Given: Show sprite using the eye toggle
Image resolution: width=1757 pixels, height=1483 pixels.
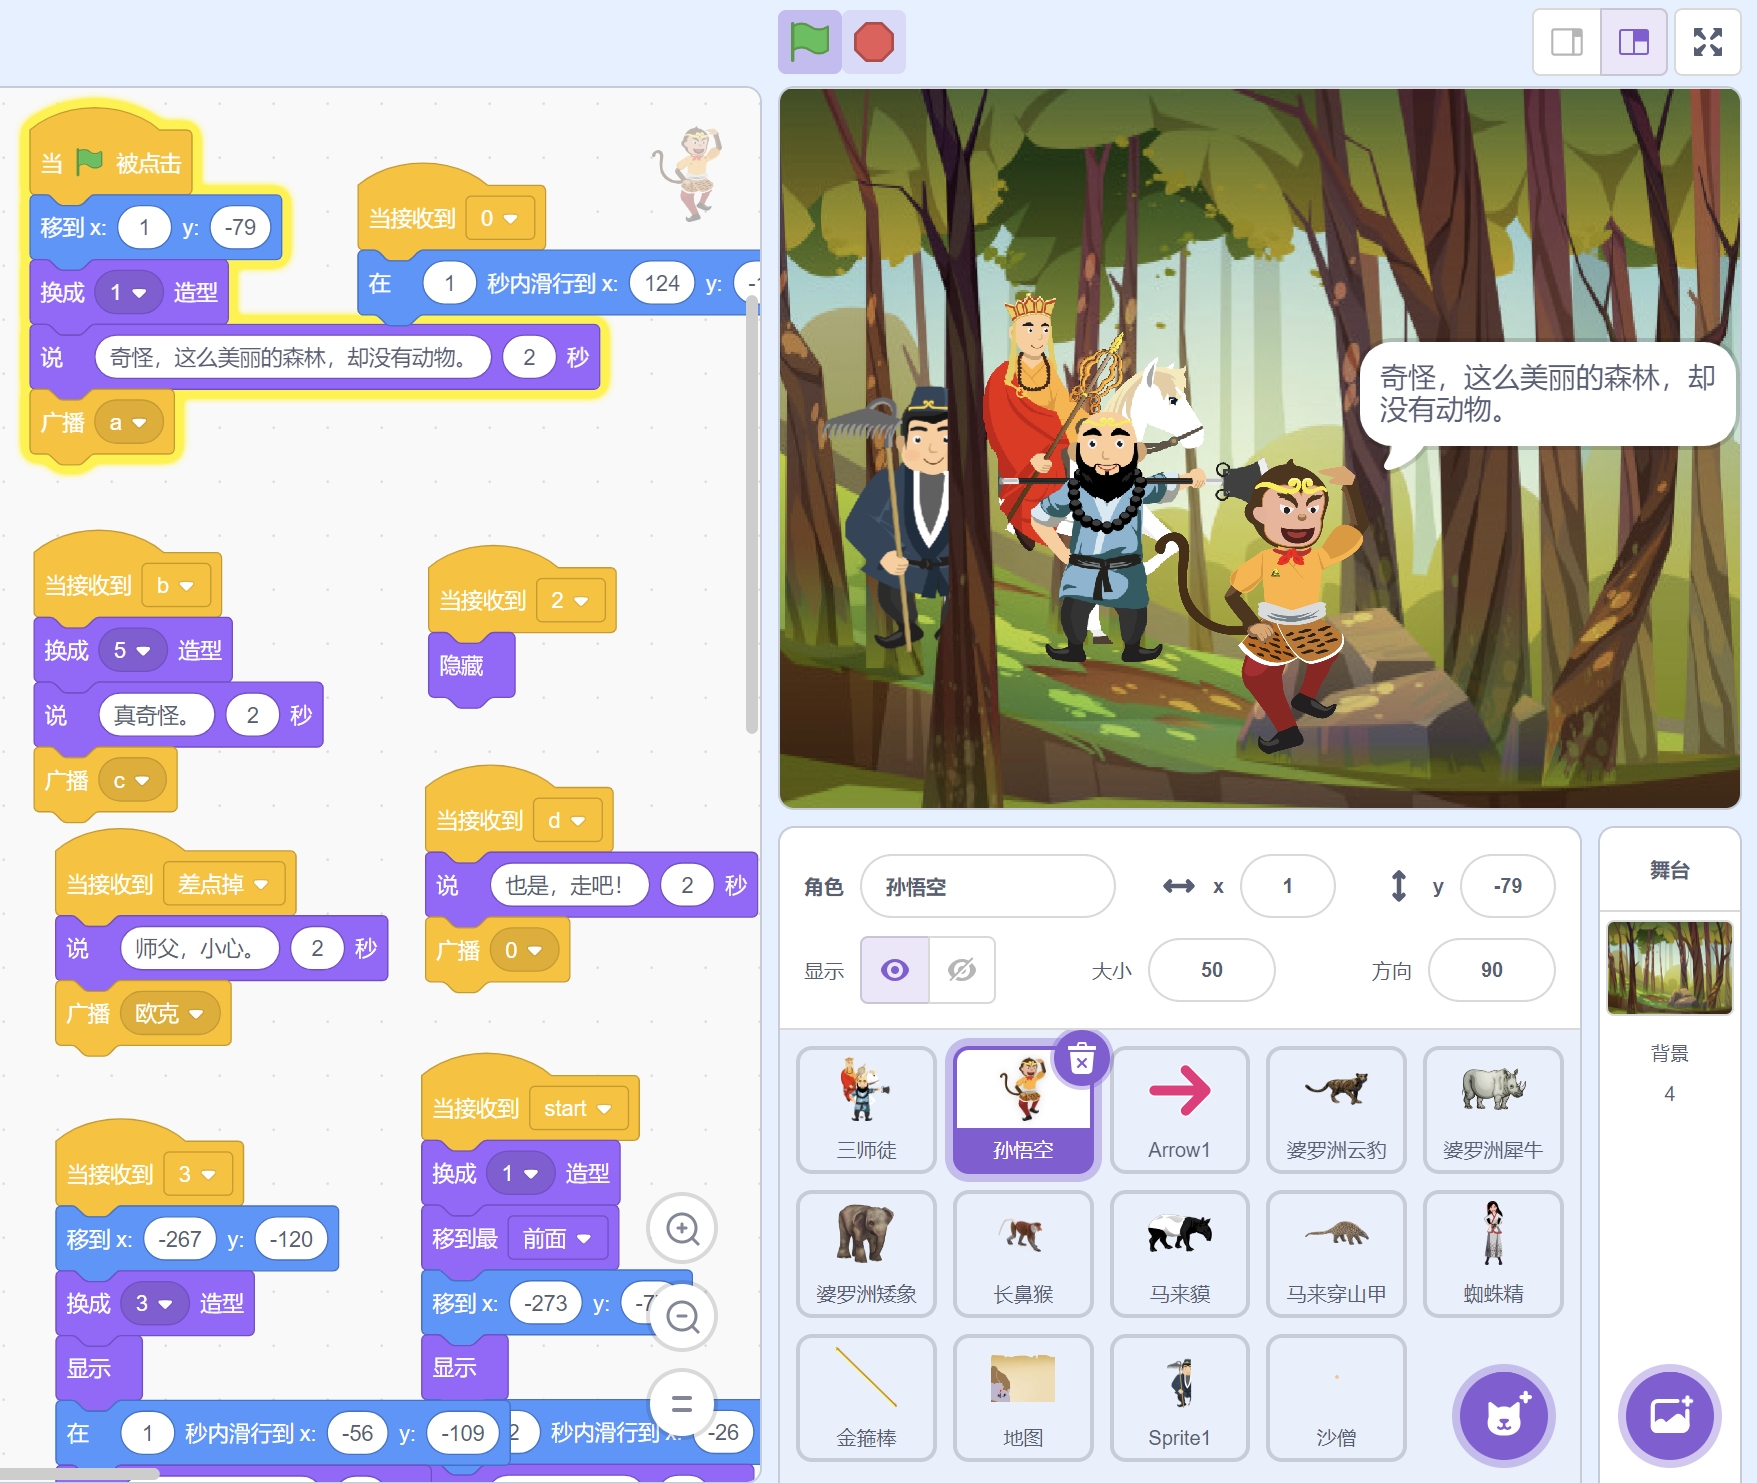Looking at the screenshot, I should tap(895, 970).
